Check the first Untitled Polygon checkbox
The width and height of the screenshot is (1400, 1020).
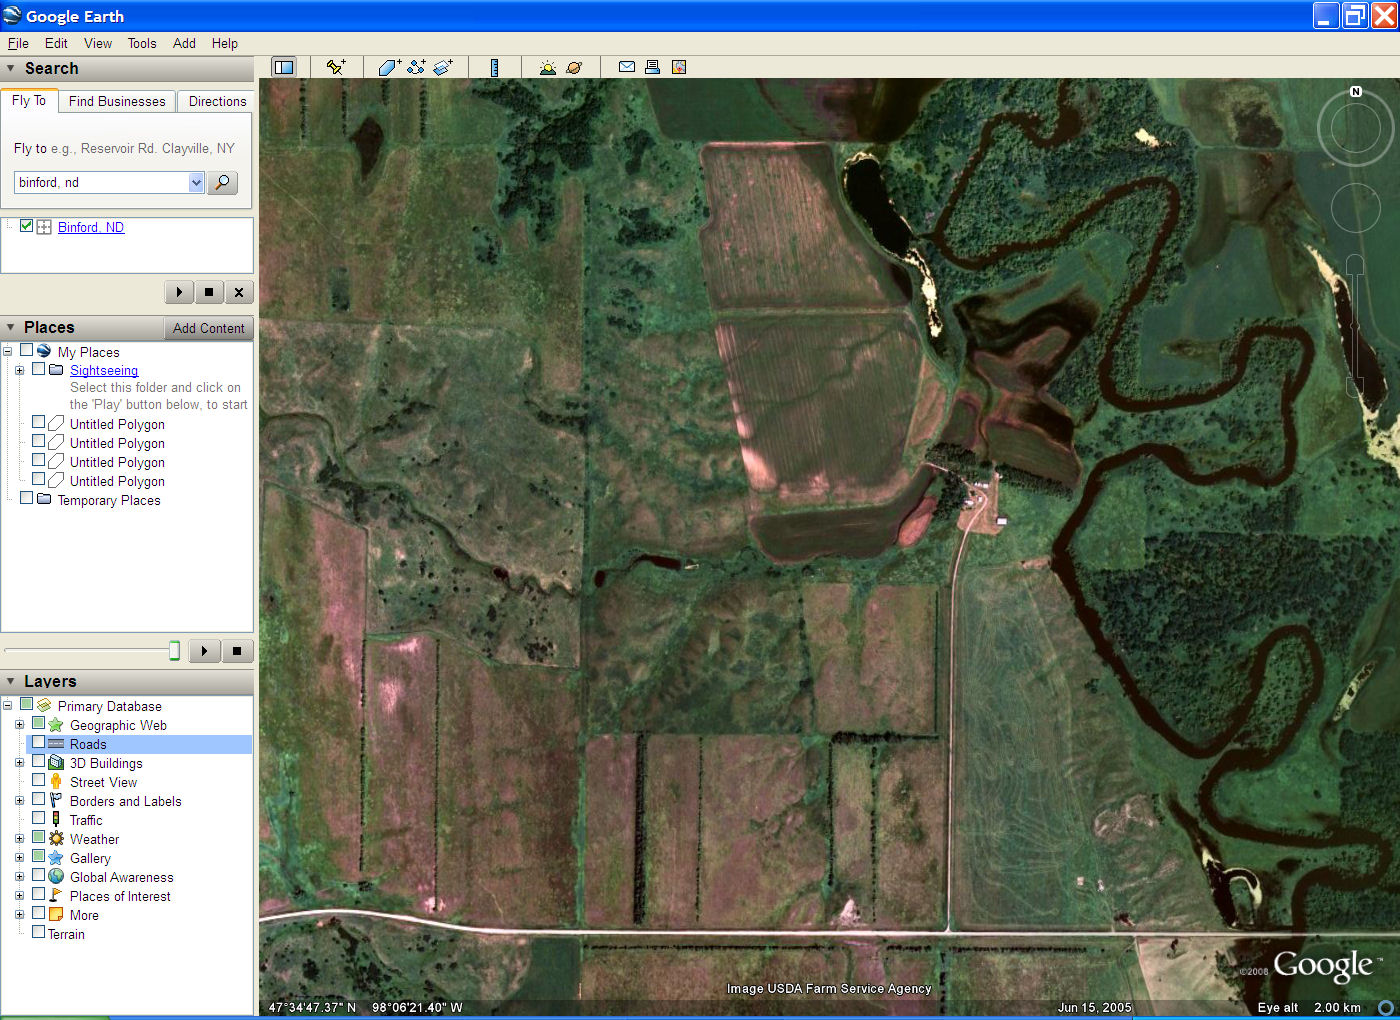(38, 422)
